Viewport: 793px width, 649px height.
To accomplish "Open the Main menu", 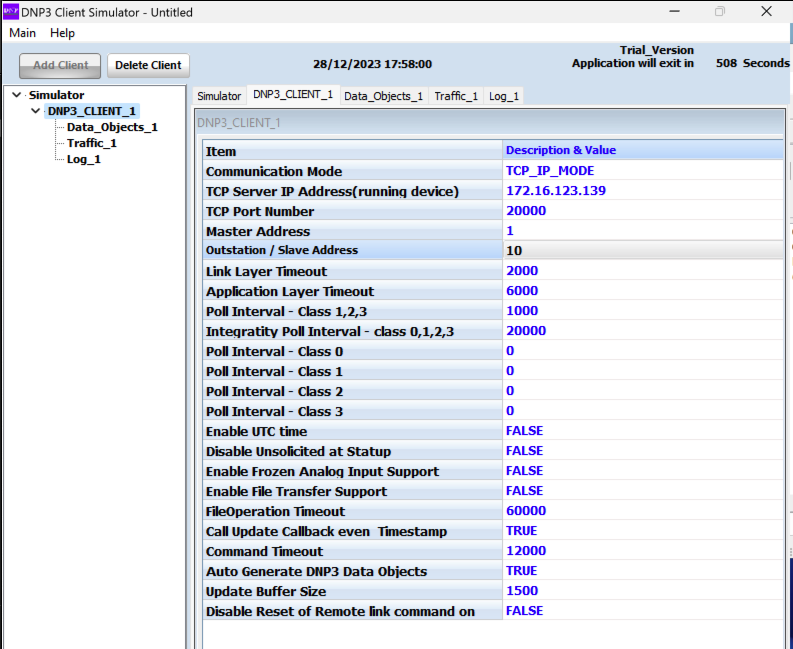I will click(x=22, y=33).
